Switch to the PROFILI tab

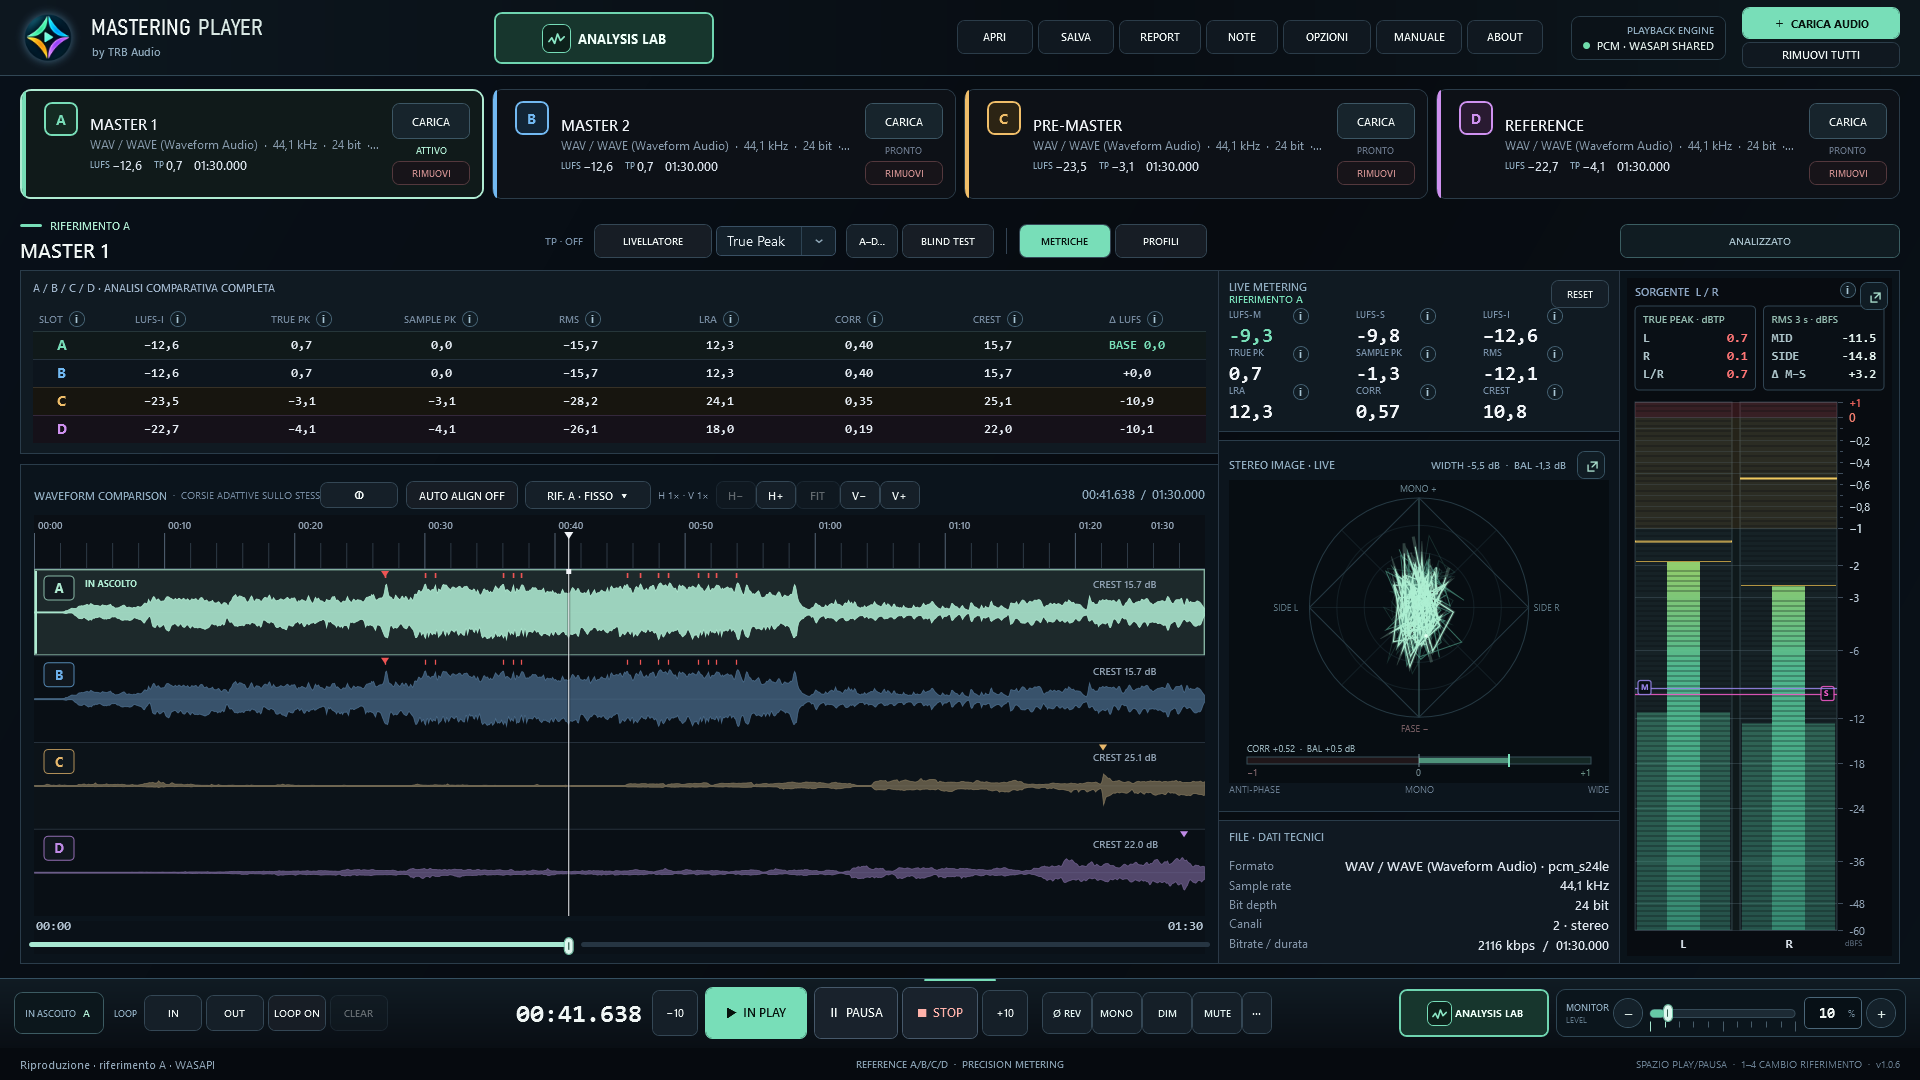1161,241
